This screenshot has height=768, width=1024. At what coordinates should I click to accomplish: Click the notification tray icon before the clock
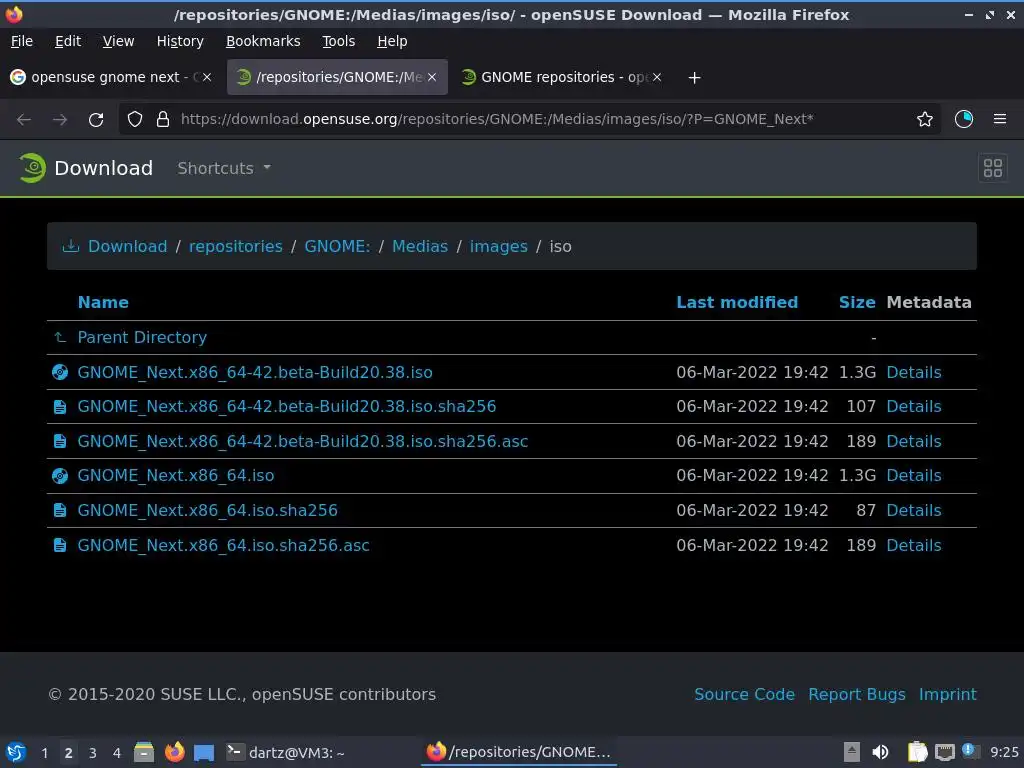[970, 751]
